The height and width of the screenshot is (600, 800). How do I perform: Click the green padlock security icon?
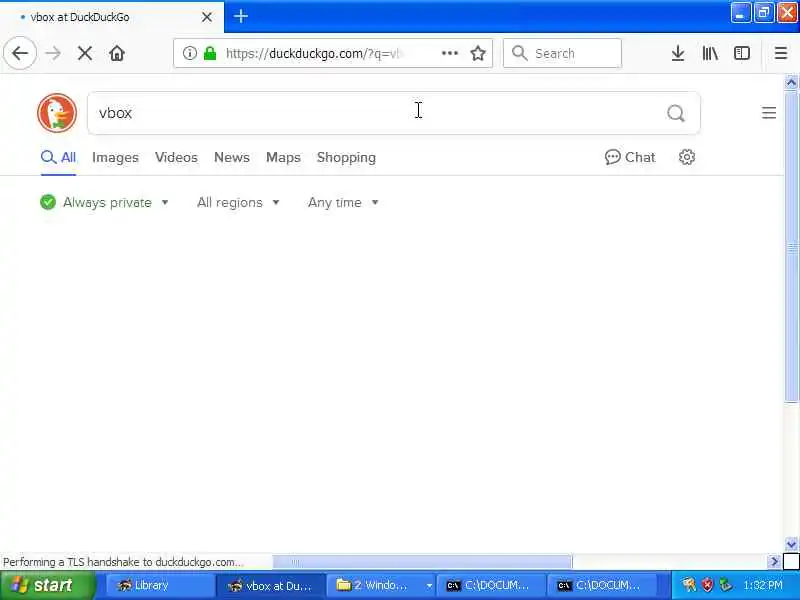tap(210, 53)
